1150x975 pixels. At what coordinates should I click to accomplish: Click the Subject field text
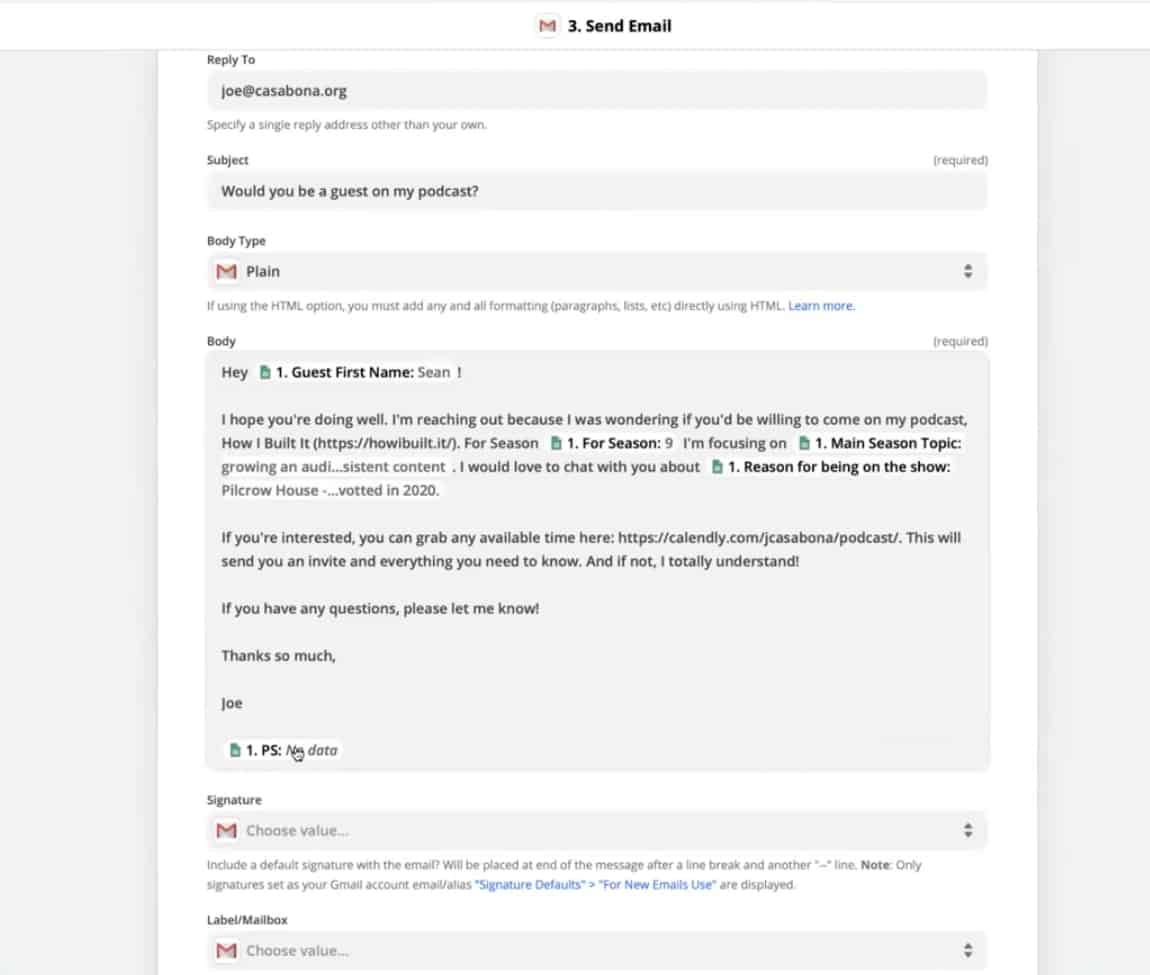pyautogui.click(x=350, y=191)
